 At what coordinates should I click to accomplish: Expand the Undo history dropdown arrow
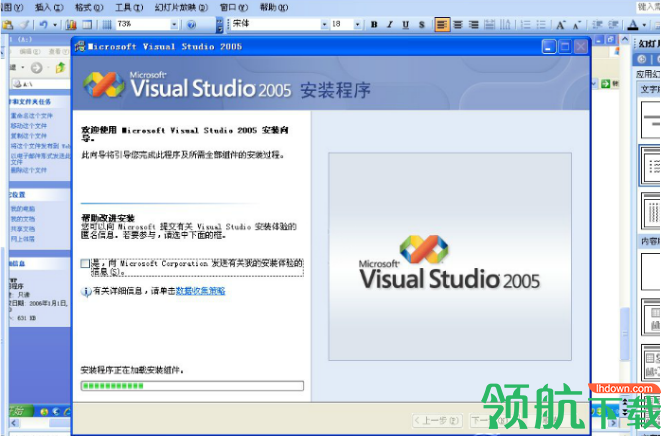pos(55,25)
